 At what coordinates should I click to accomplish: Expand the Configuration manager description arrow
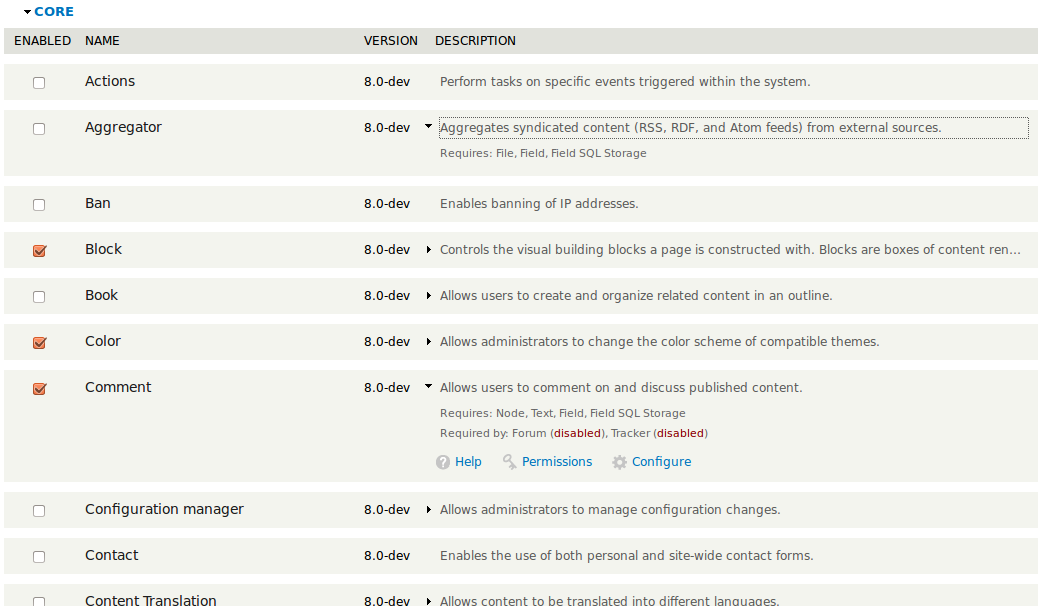pos(429,510)
